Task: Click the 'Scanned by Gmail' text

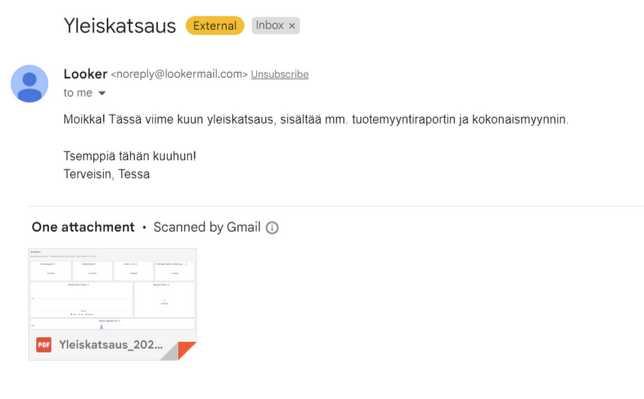Action: [x=207, y=227]
